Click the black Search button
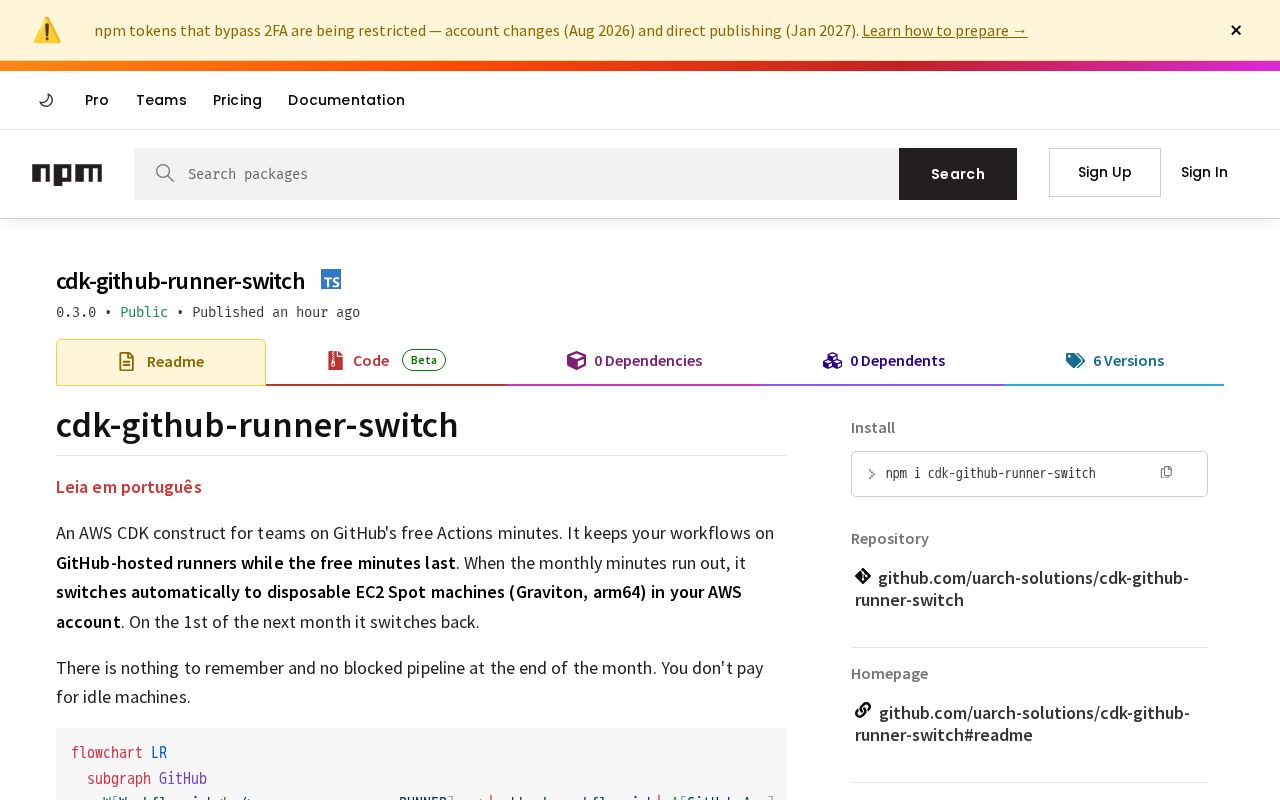The width and height of the screenshot is (1280, 800). coord(958,174)
